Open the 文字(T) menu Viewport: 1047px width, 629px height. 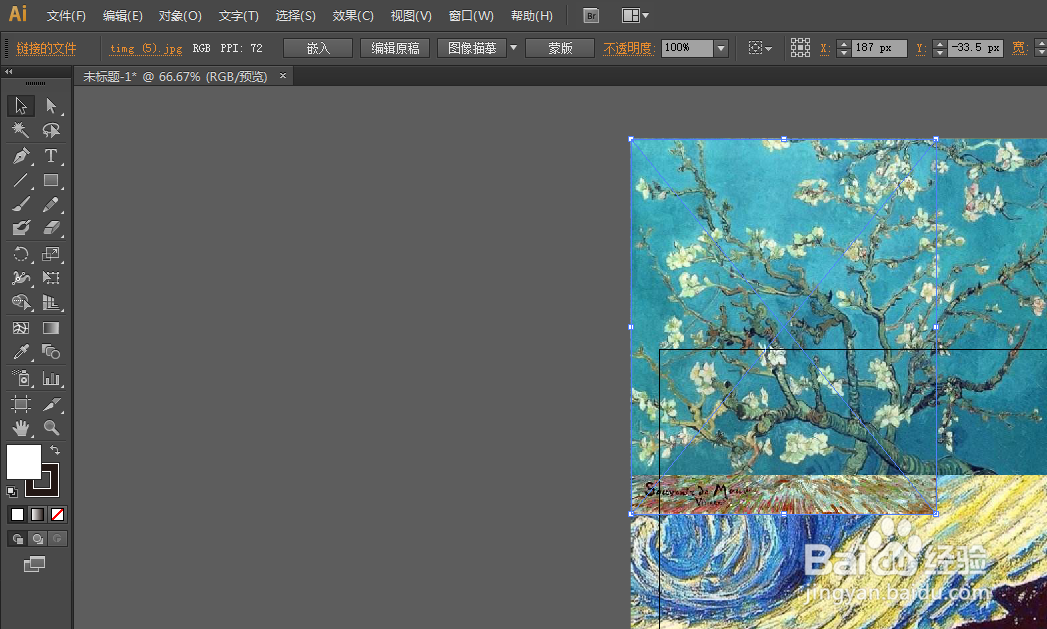(x=238, y=16)
